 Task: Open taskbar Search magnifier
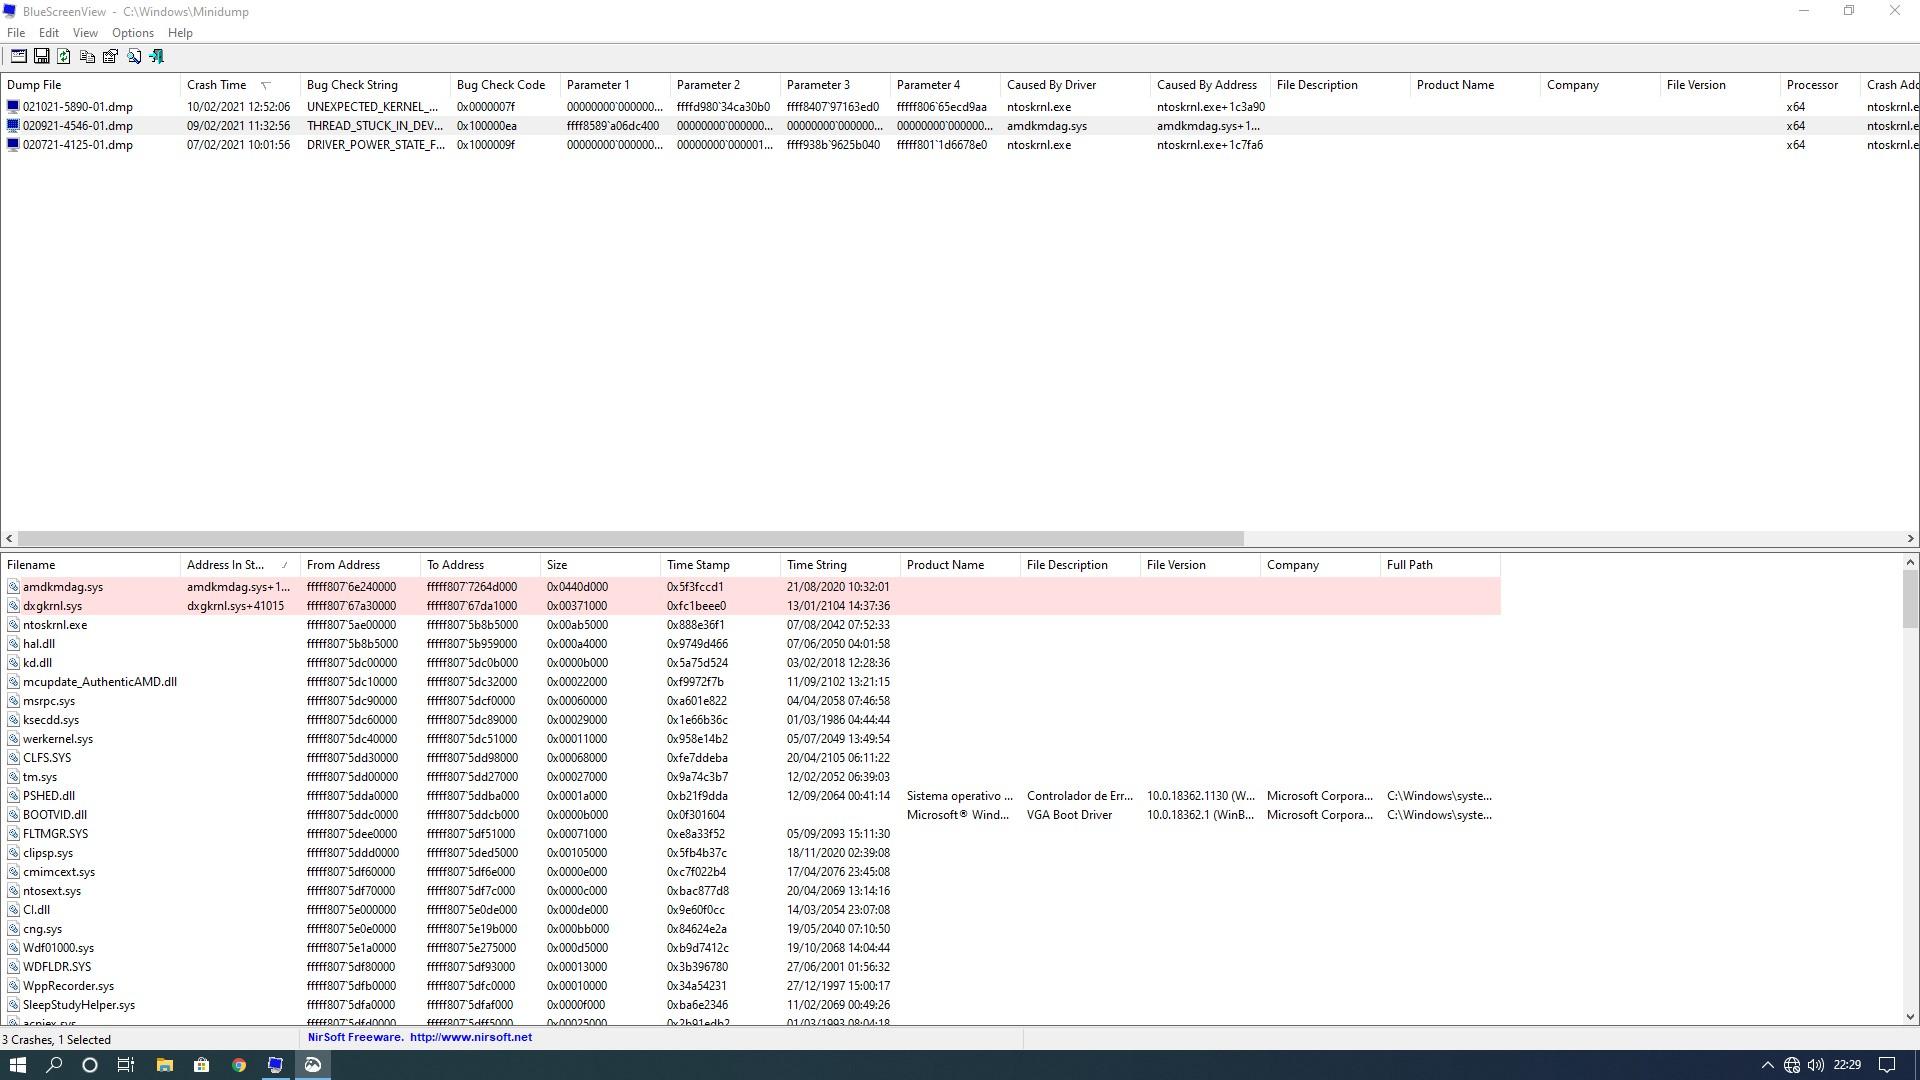(54, 1065)
